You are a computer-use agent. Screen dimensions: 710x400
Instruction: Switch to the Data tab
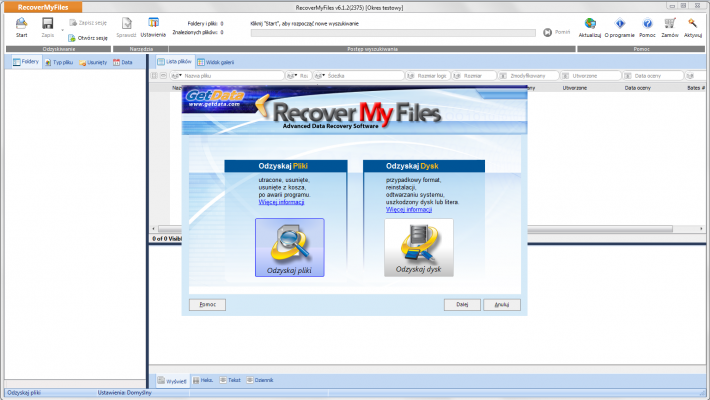pyautogui.click(x=123, y=63)
